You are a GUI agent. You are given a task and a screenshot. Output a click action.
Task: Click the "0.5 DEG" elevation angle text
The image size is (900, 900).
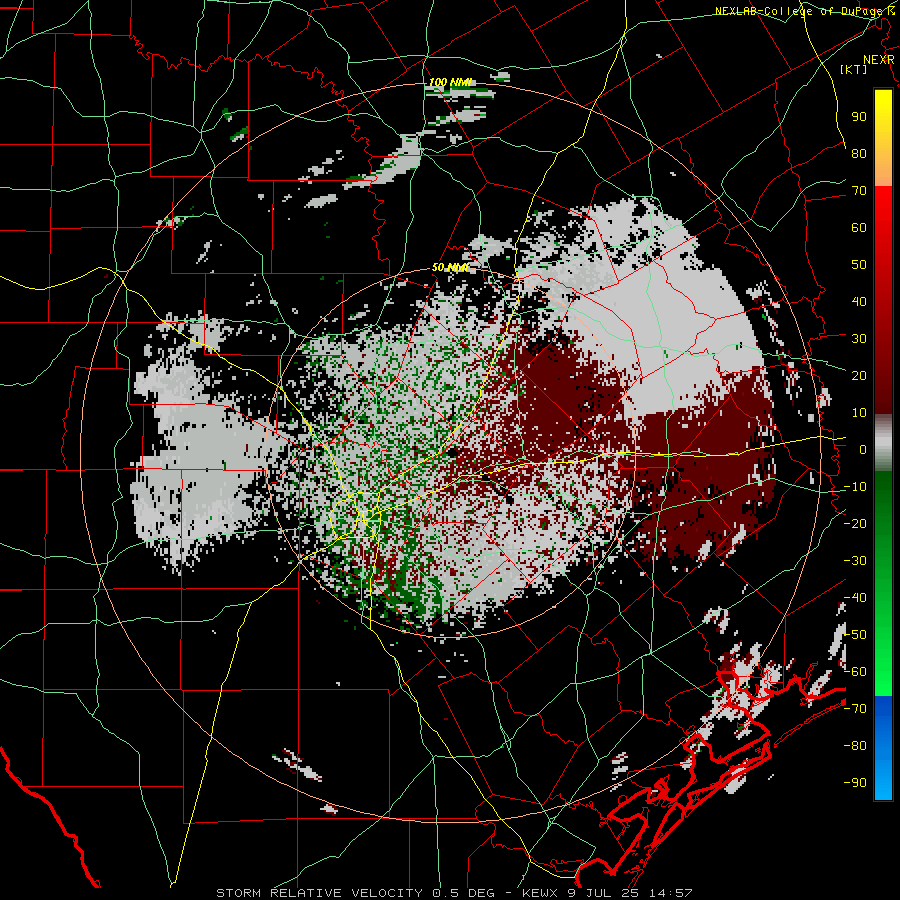click(x=465, y=893)
